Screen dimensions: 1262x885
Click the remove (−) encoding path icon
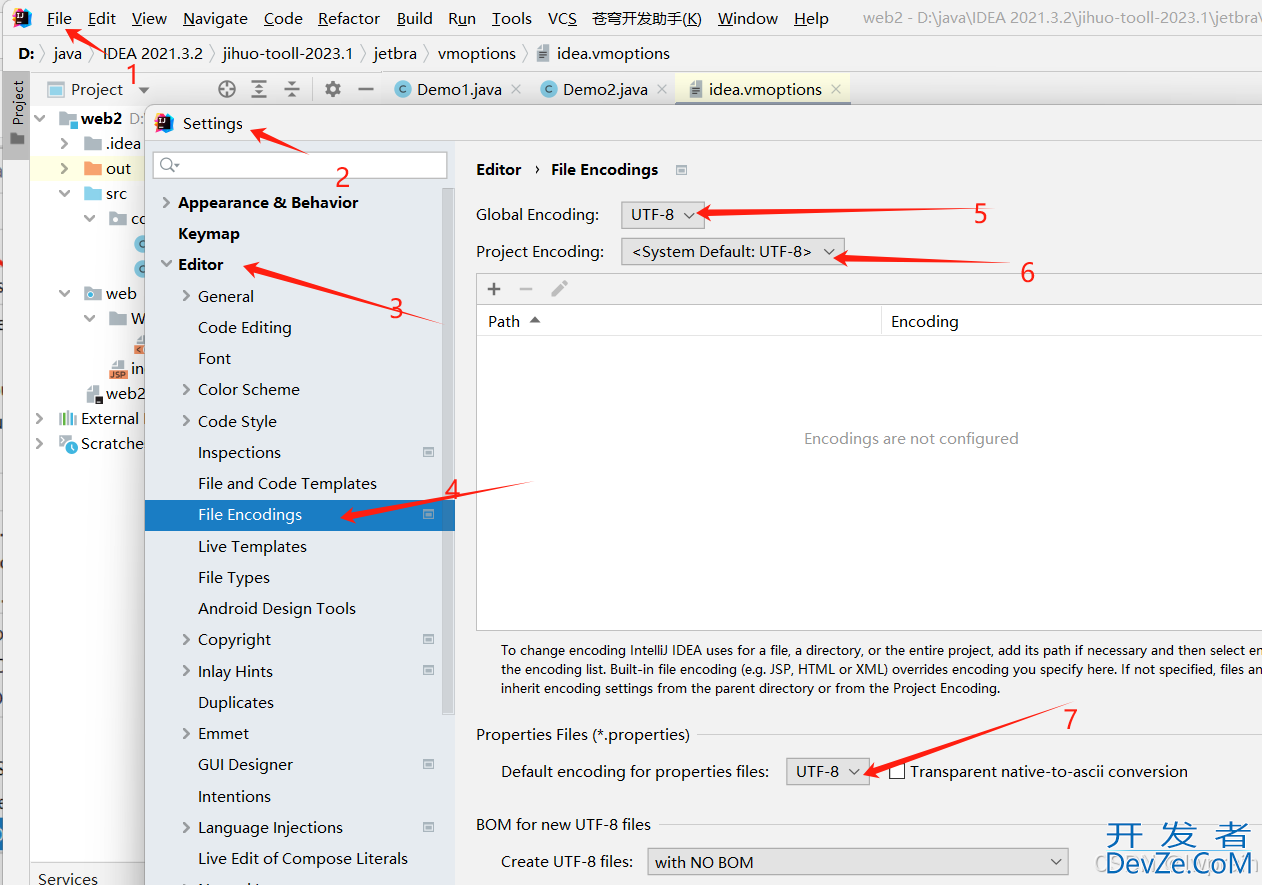tap(526, 289)
